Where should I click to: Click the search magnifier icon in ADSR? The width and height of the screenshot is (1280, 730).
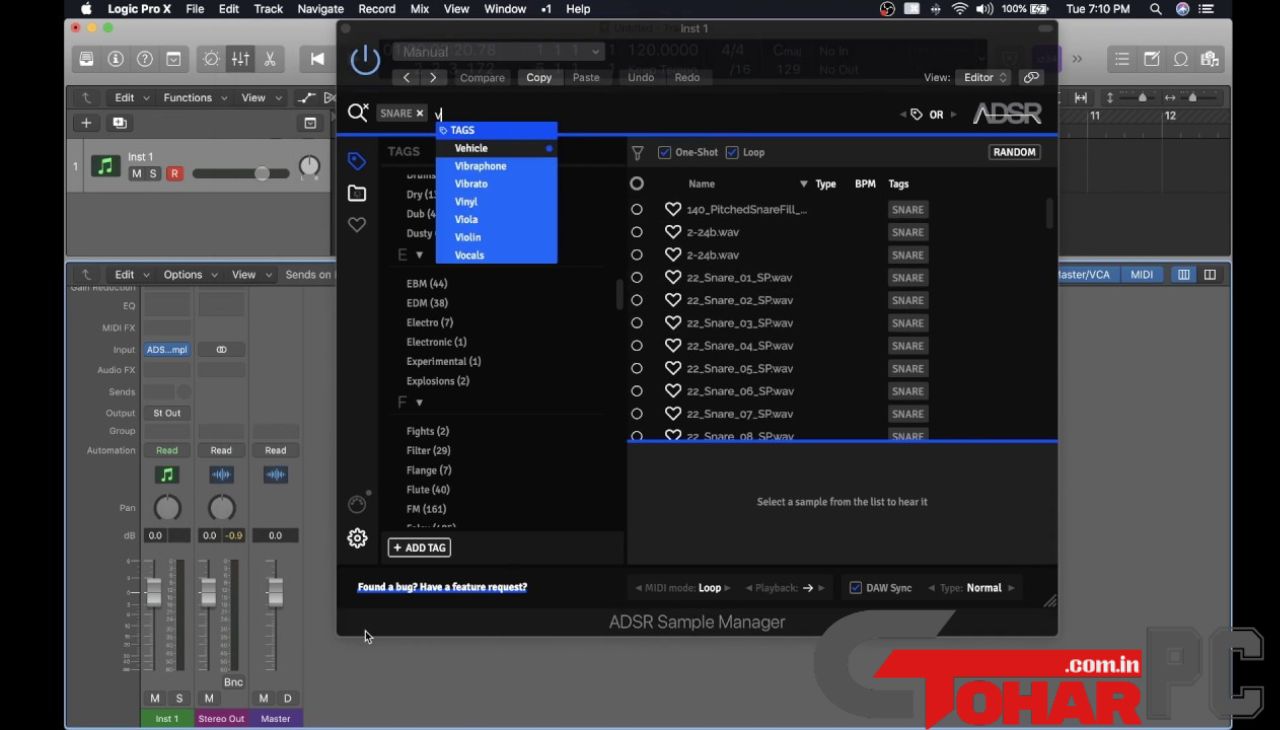(358, 113)
